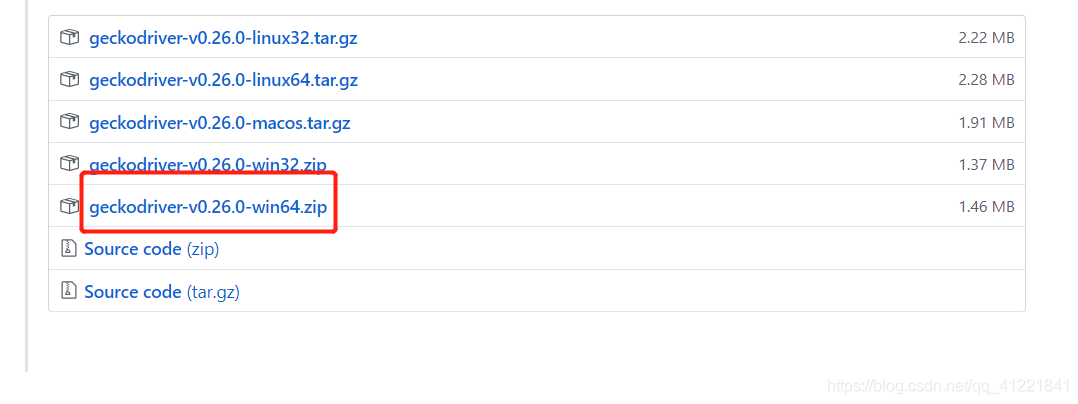Click the zip file icon beside Source code (zip)
Screen dimensions: 1078x404
pos(68,249)
